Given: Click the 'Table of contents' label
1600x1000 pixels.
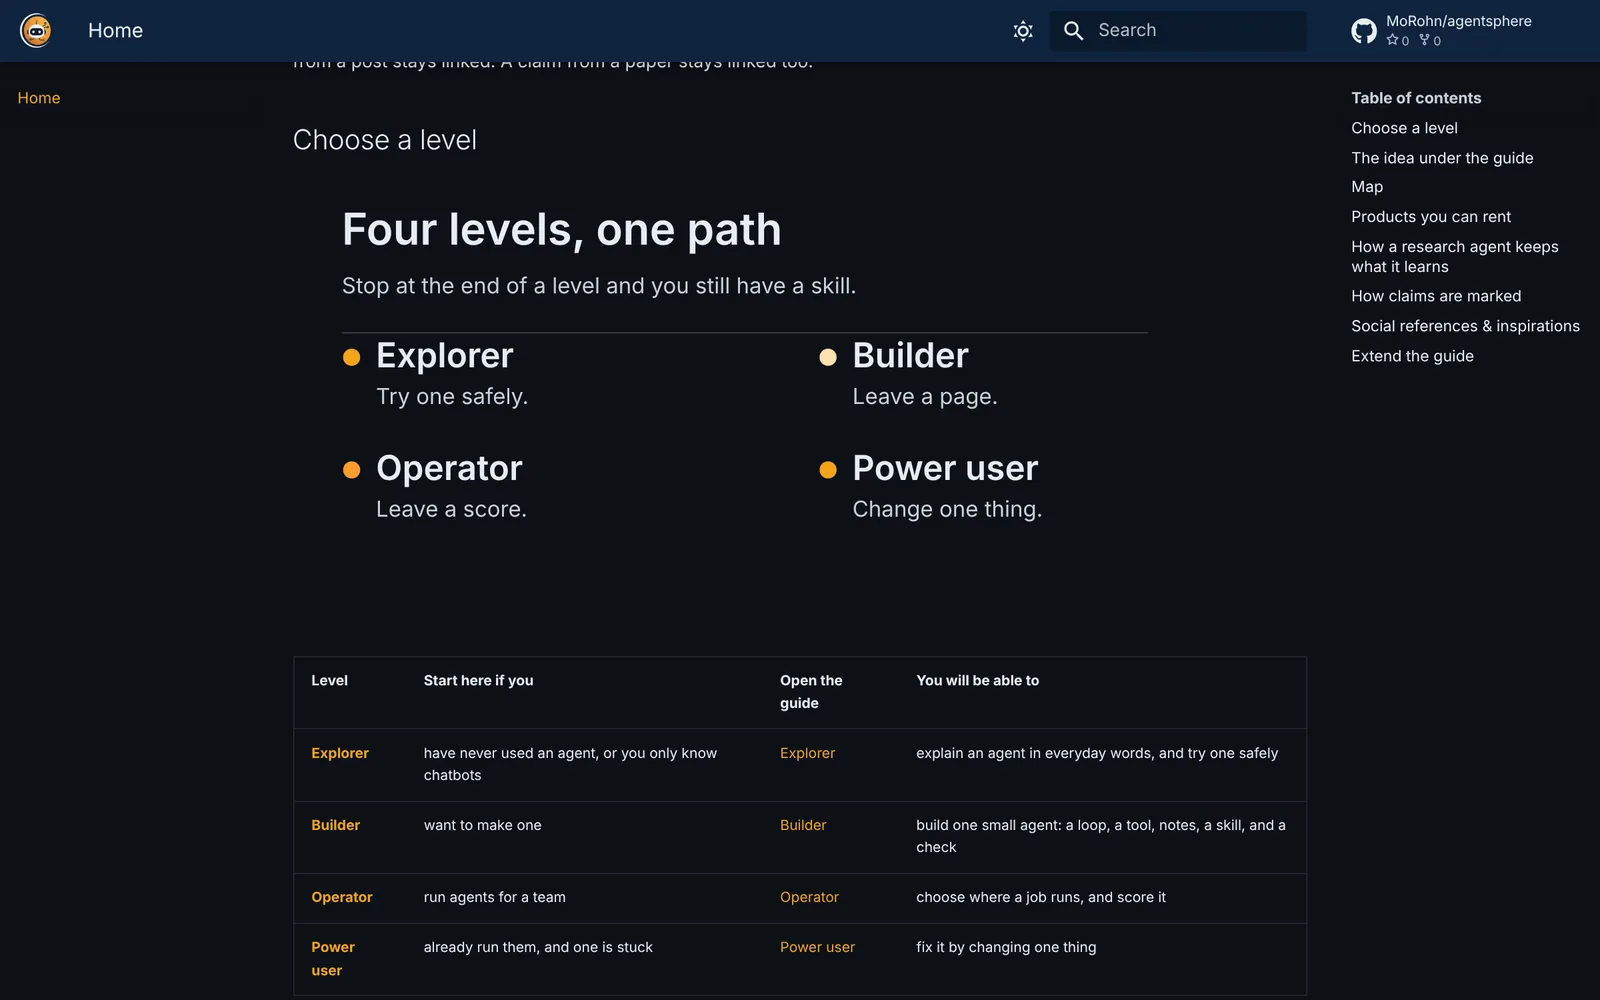Looking at the screenshot, I should pos(1416,98).
